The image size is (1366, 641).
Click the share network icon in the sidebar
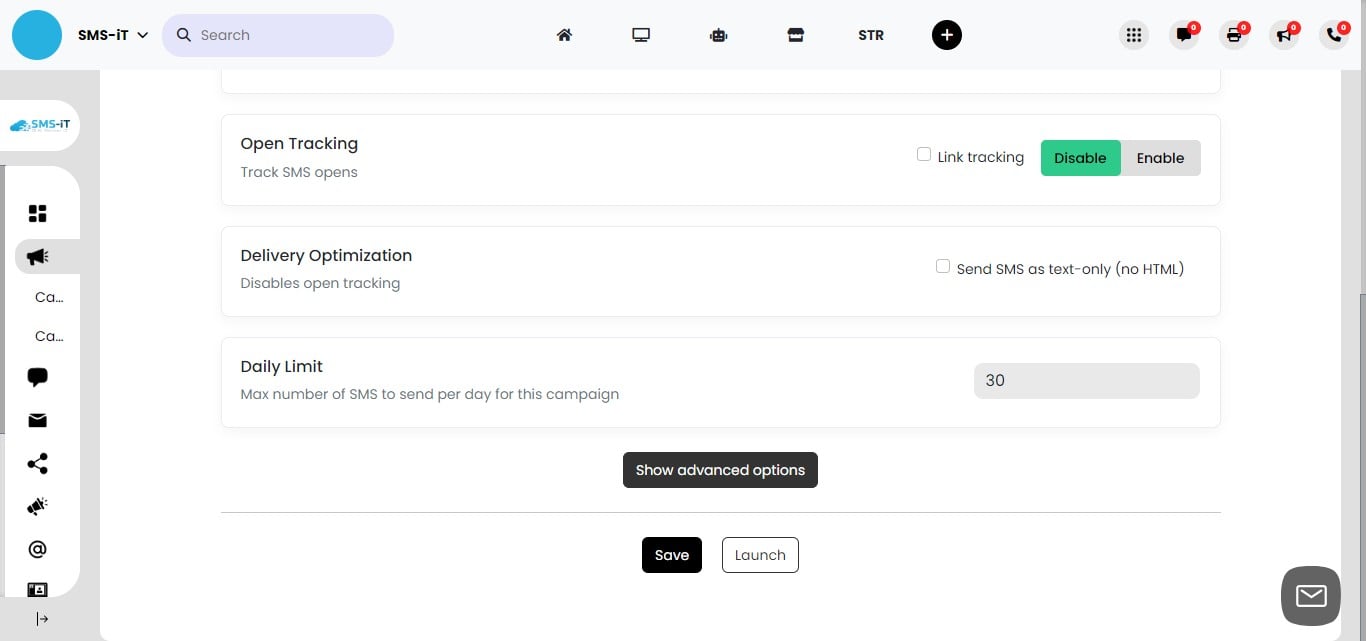pyautogui.click(x=37, y=463)
